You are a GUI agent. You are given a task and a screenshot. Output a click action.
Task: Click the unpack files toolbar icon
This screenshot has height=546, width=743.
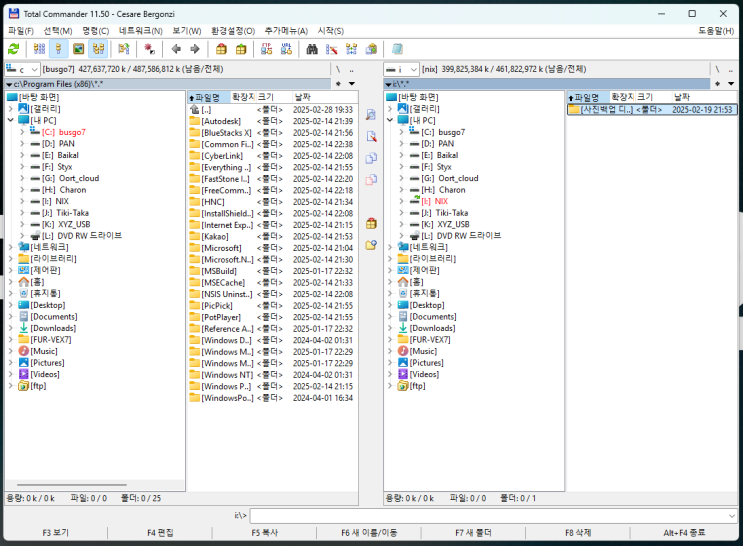[241, 49]
